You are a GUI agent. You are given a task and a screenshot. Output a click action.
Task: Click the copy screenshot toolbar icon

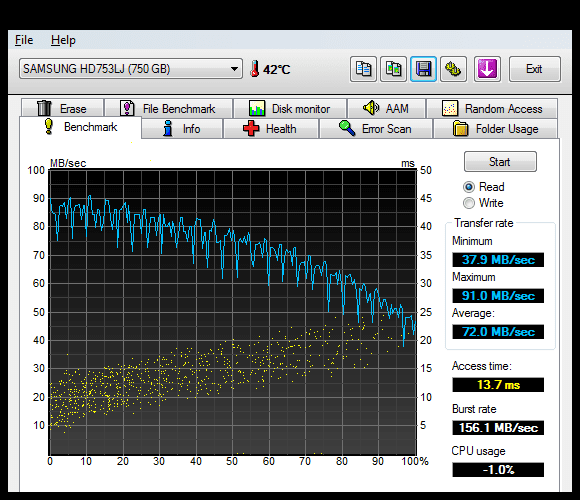[x=394, y=69]
